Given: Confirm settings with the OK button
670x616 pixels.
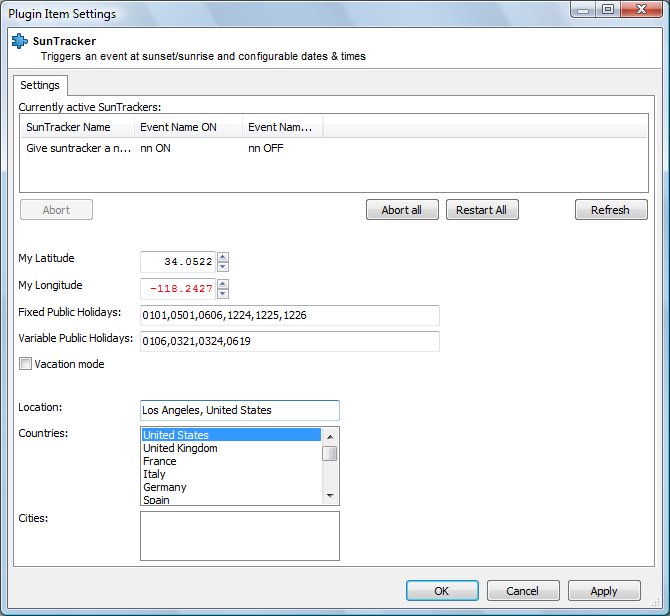Looking at the screenshot, I should (442, 591).
